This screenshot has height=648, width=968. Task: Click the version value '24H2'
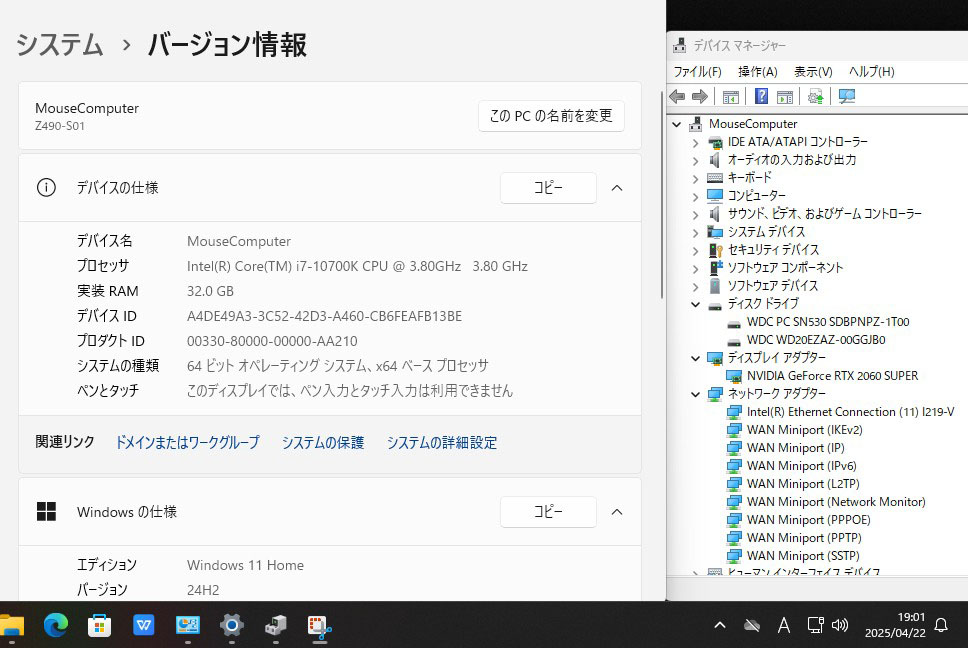click(203, 591)
